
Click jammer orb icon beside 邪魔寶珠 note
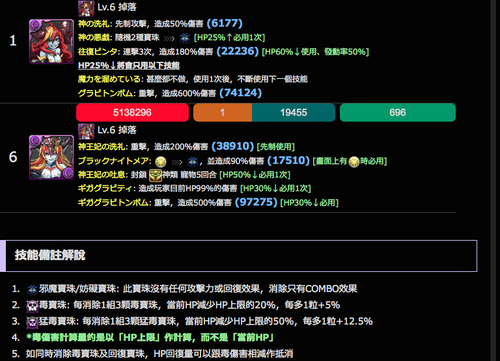tap(32, 289)
